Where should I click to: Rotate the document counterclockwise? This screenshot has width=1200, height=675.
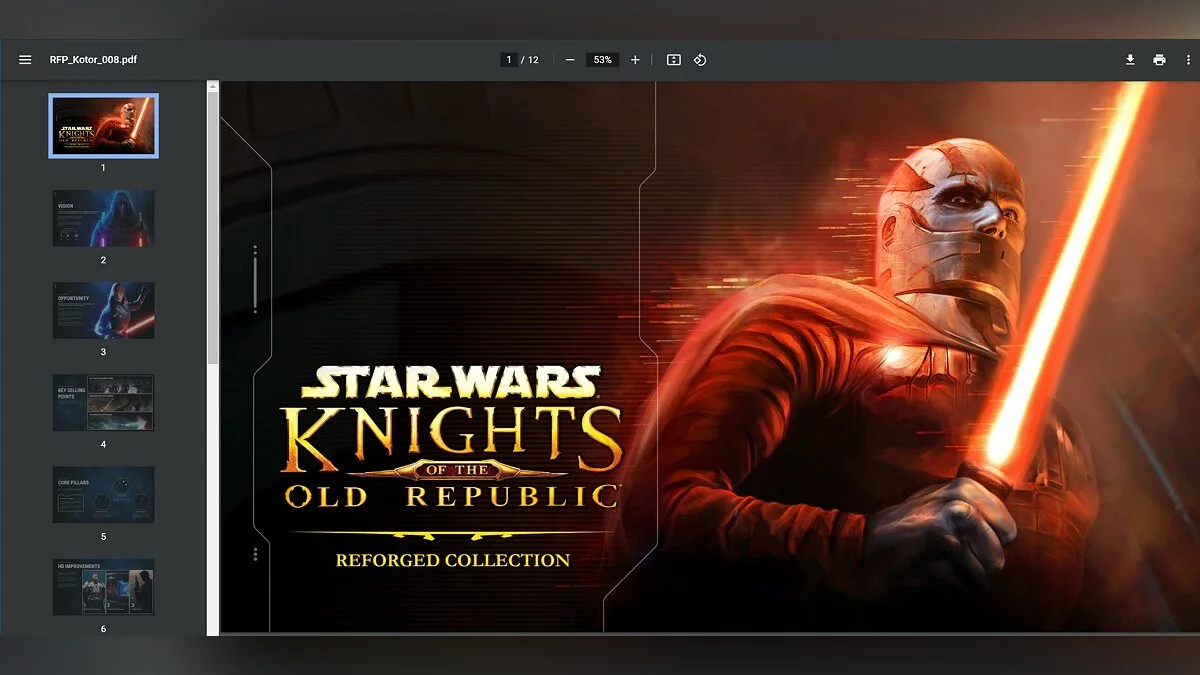(x=700, y=60)
